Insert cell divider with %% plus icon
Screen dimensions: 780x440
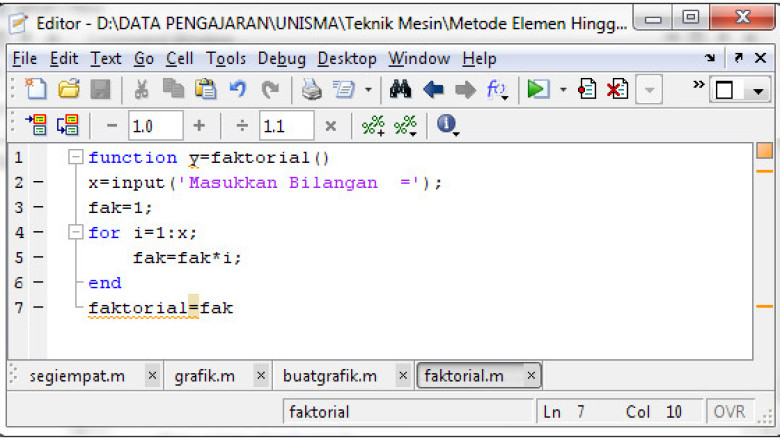pos(374,125)
